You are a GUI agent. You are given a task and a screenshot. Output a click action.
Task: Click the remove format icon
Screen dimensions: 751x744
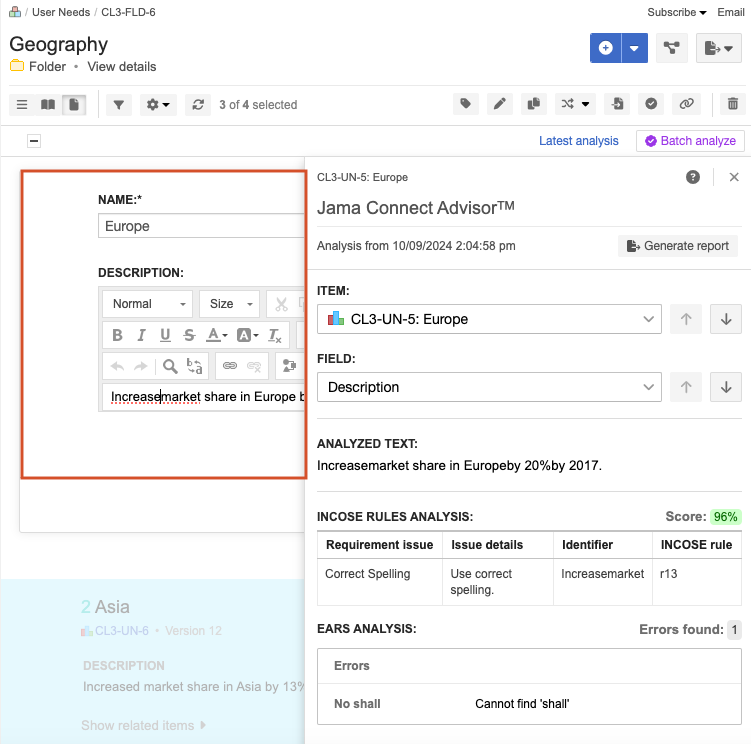[274, 335]
